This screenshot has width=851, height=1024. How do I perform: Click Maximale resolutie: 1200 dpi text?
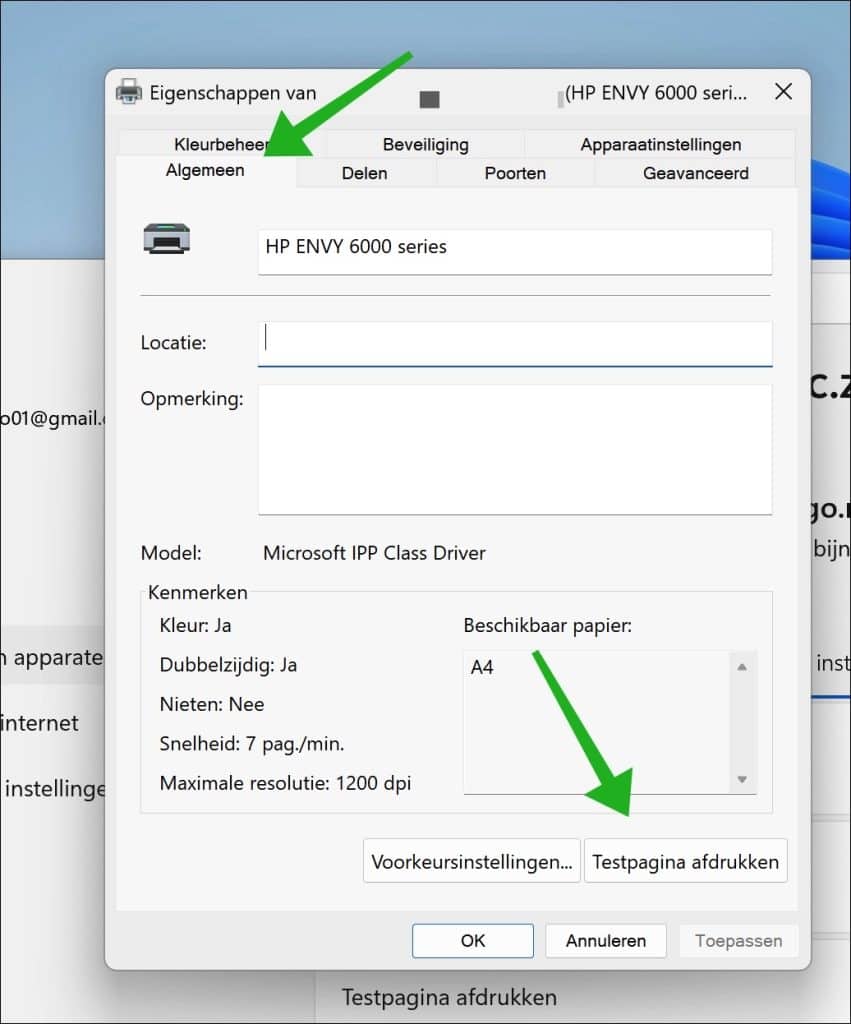pos(285,783)
